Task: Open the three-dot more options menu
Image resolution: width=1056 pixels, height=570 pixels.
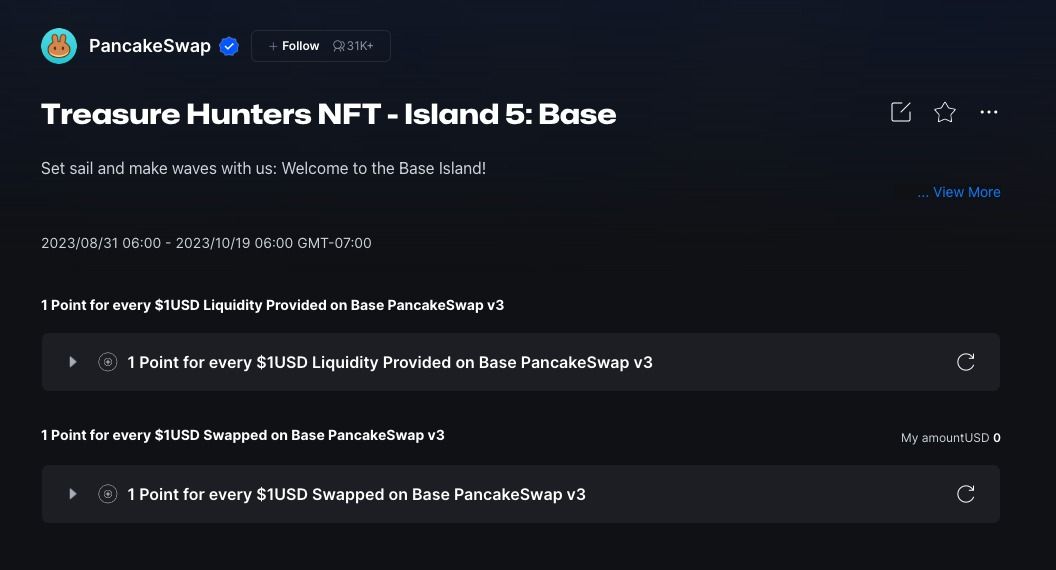Action: point(989,112)
